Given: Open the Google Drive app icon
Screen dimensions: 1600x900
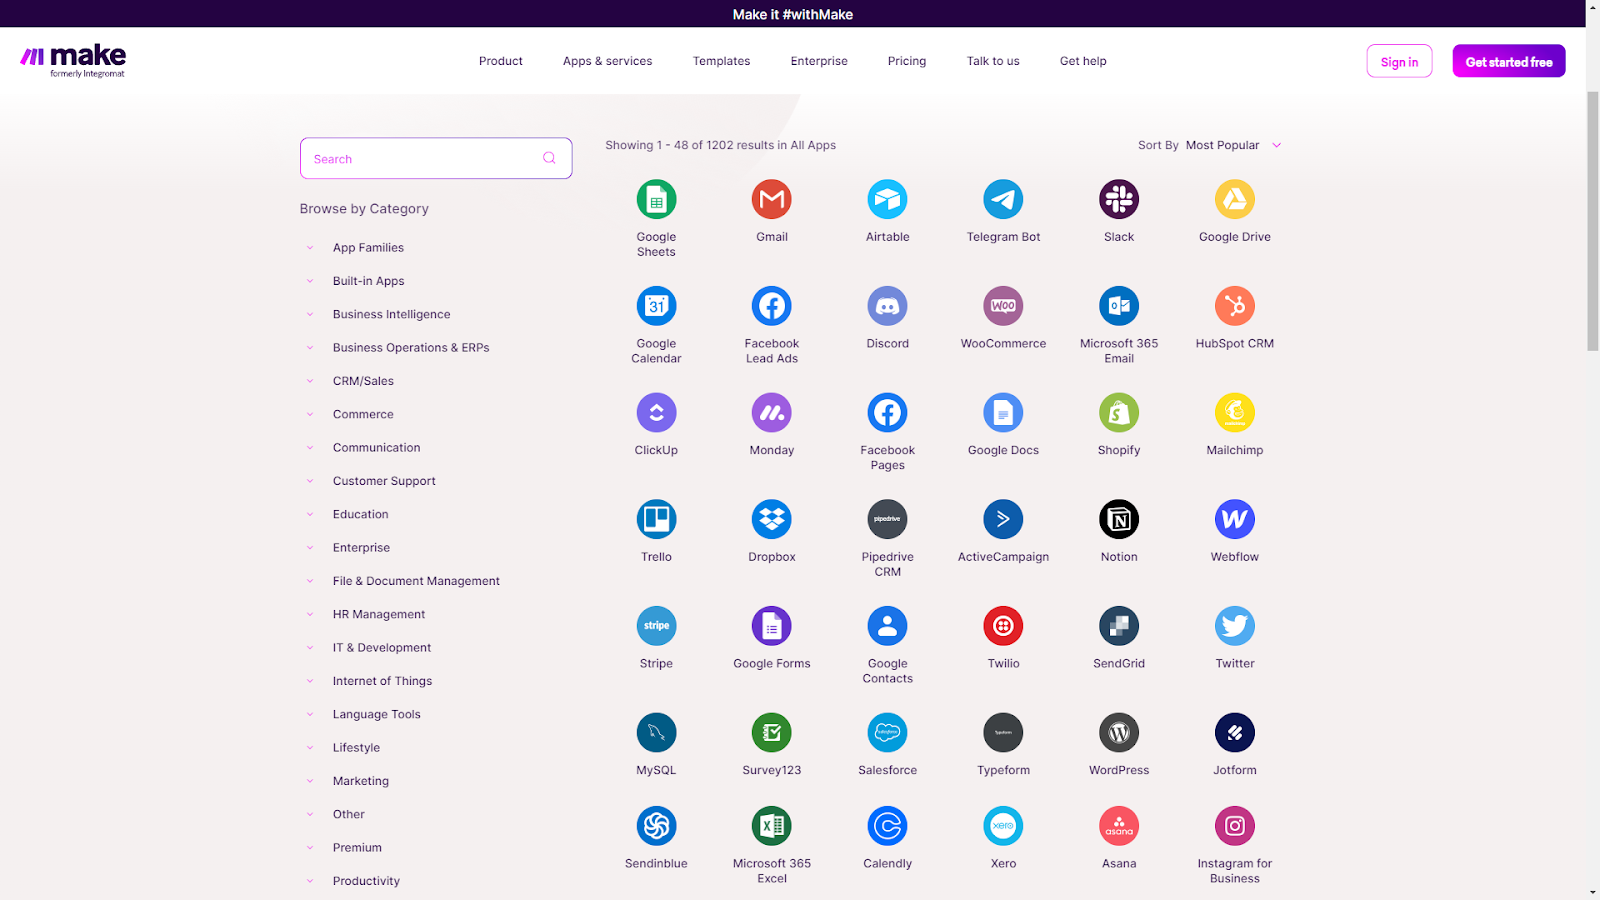Looking at the screenshot, I should point(1235,199).
